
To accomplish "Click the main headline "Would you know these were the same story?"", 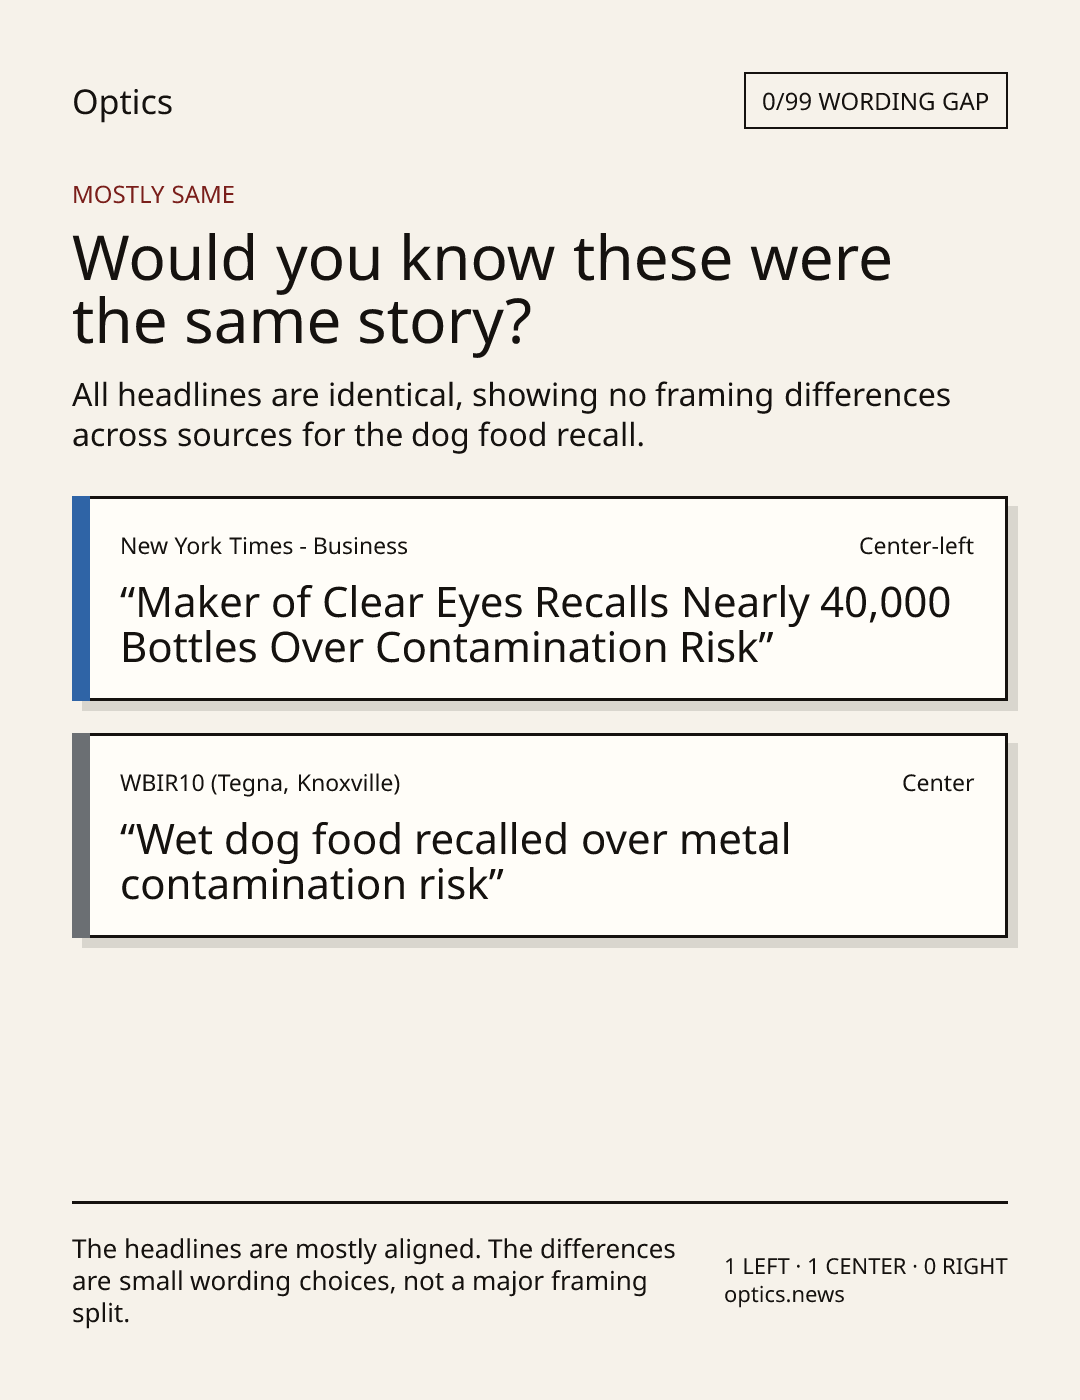I will tap(482, 289).
